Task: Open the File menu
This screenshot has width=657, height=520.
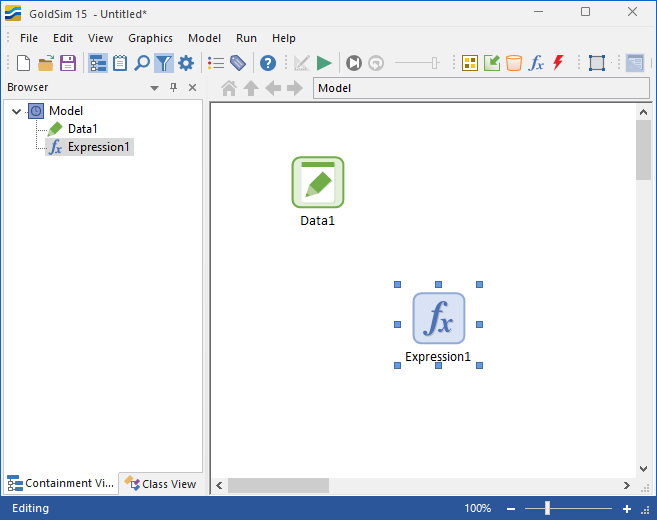Action: click(x=29, y=38)
